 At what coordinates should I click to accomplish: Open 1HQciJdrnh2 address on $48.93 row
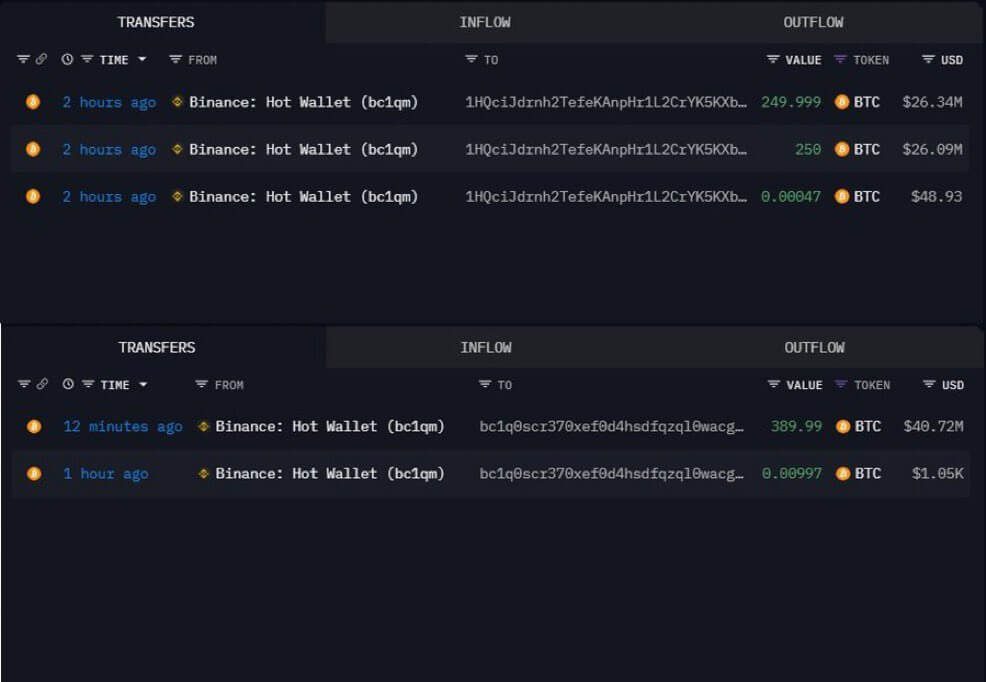[x=606, y=197]
